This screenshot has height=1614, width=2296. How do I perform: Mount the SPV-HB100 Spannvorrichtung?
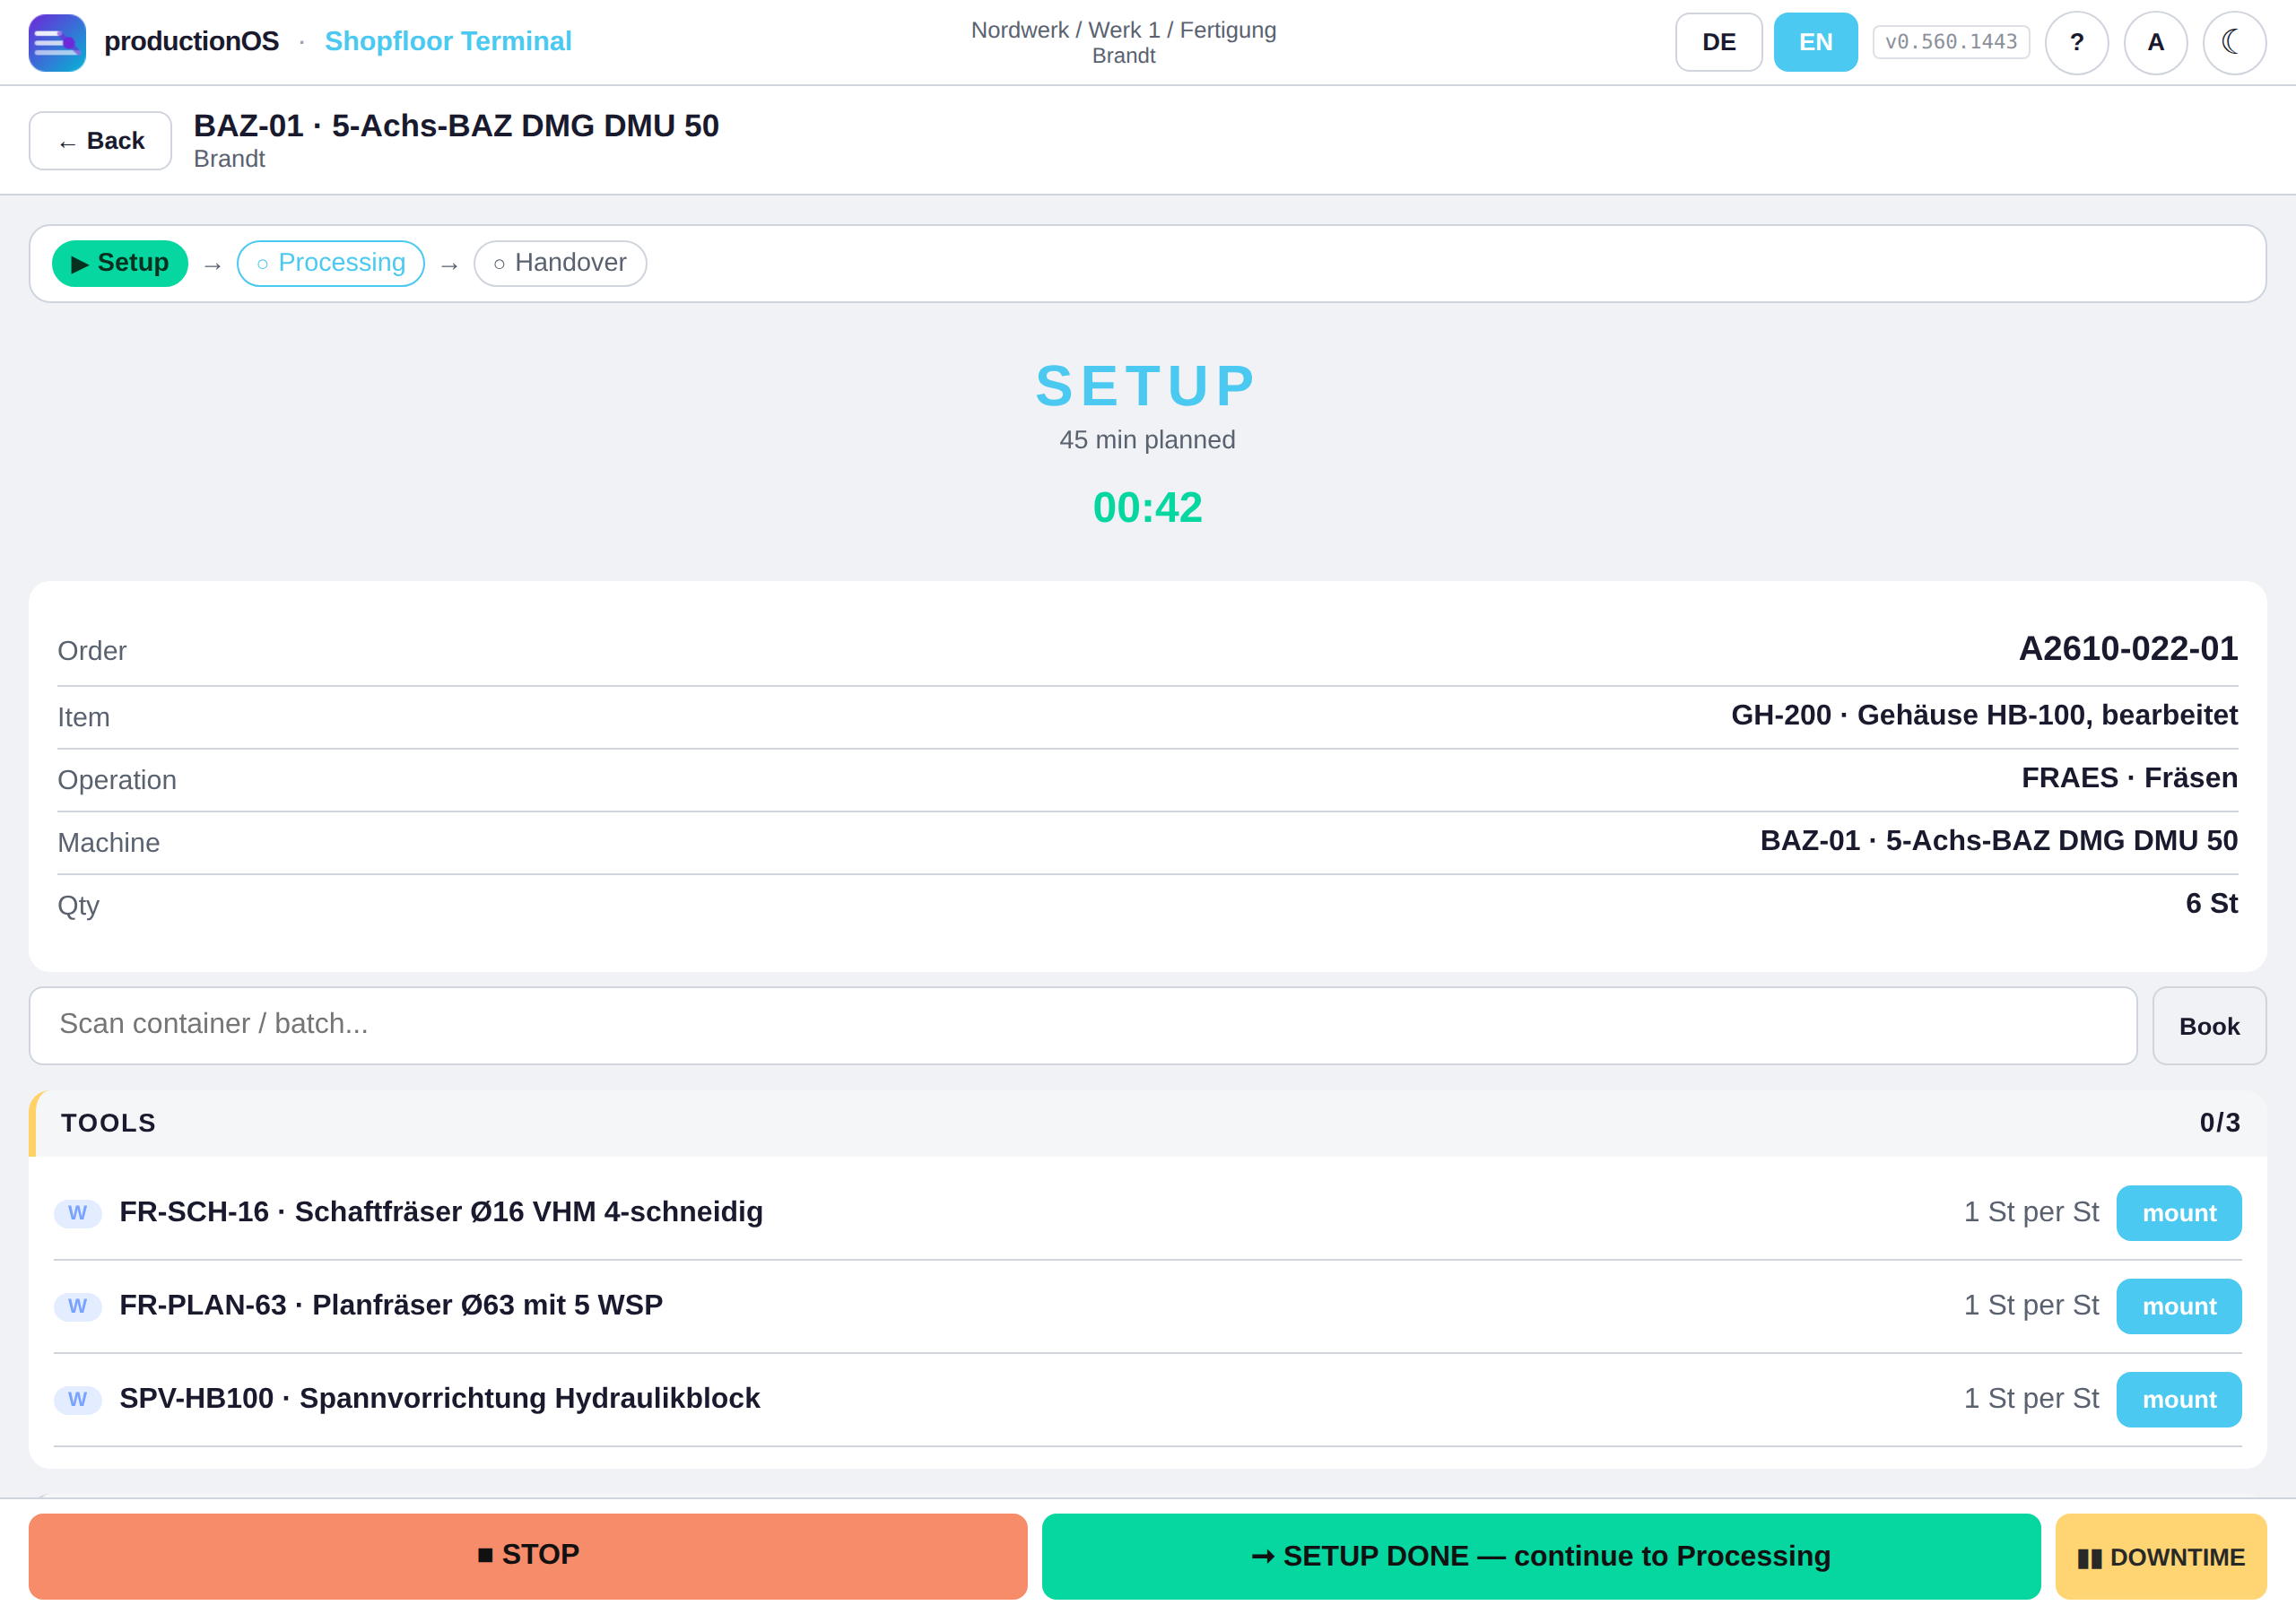pyautogui.click(x=2178, y=1399)
